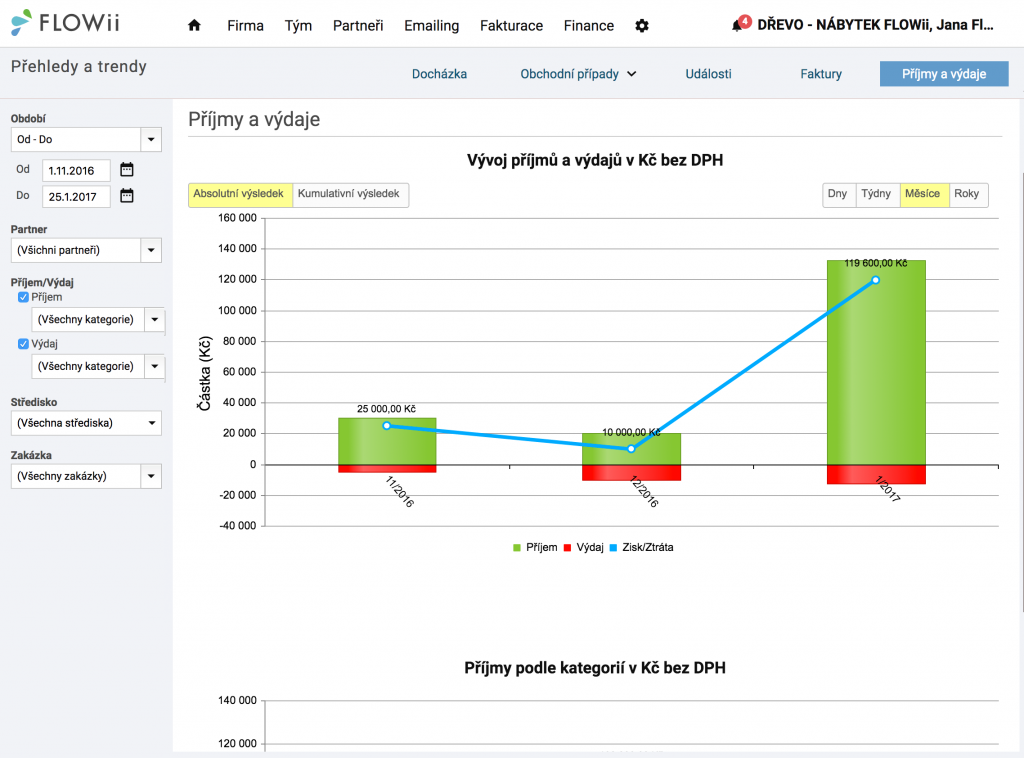
Task: Open Výdaj category dropdown
Action: [x=98, y=366]
